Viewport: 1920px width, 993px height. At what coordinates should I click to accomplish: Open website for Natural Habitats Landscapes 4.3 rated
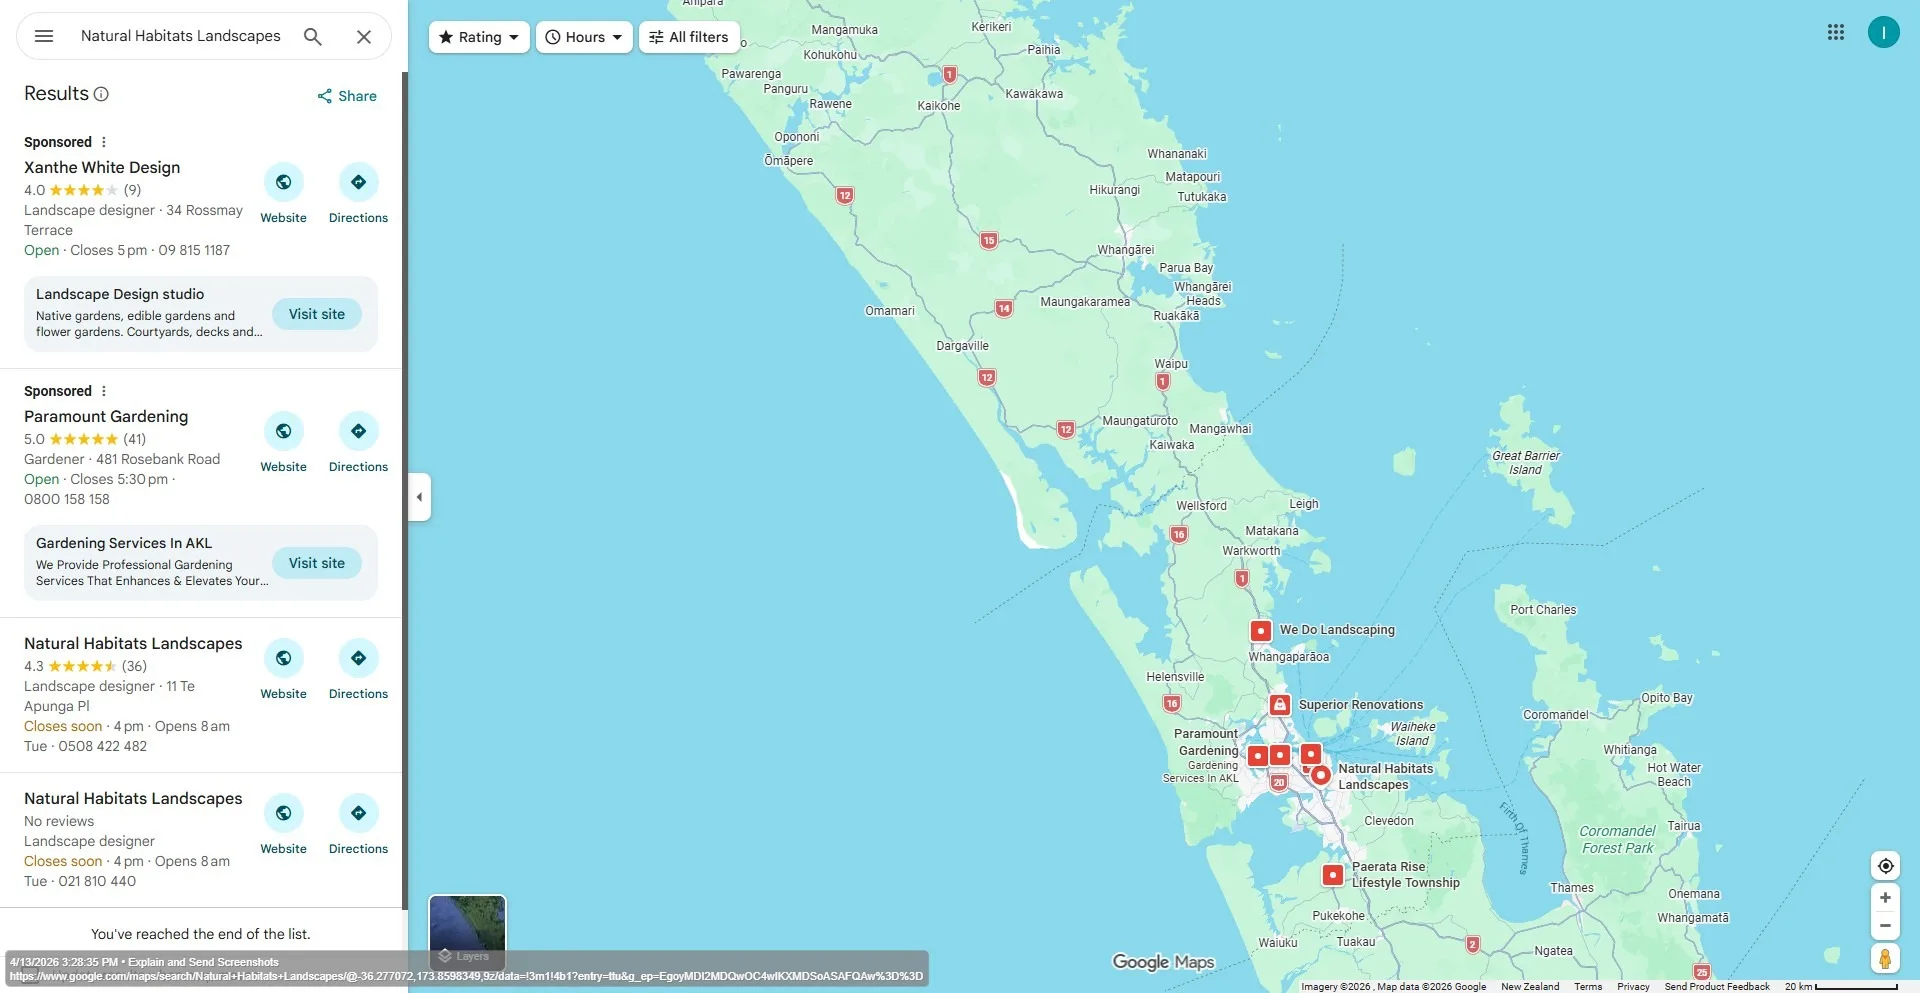pos(284,658)
